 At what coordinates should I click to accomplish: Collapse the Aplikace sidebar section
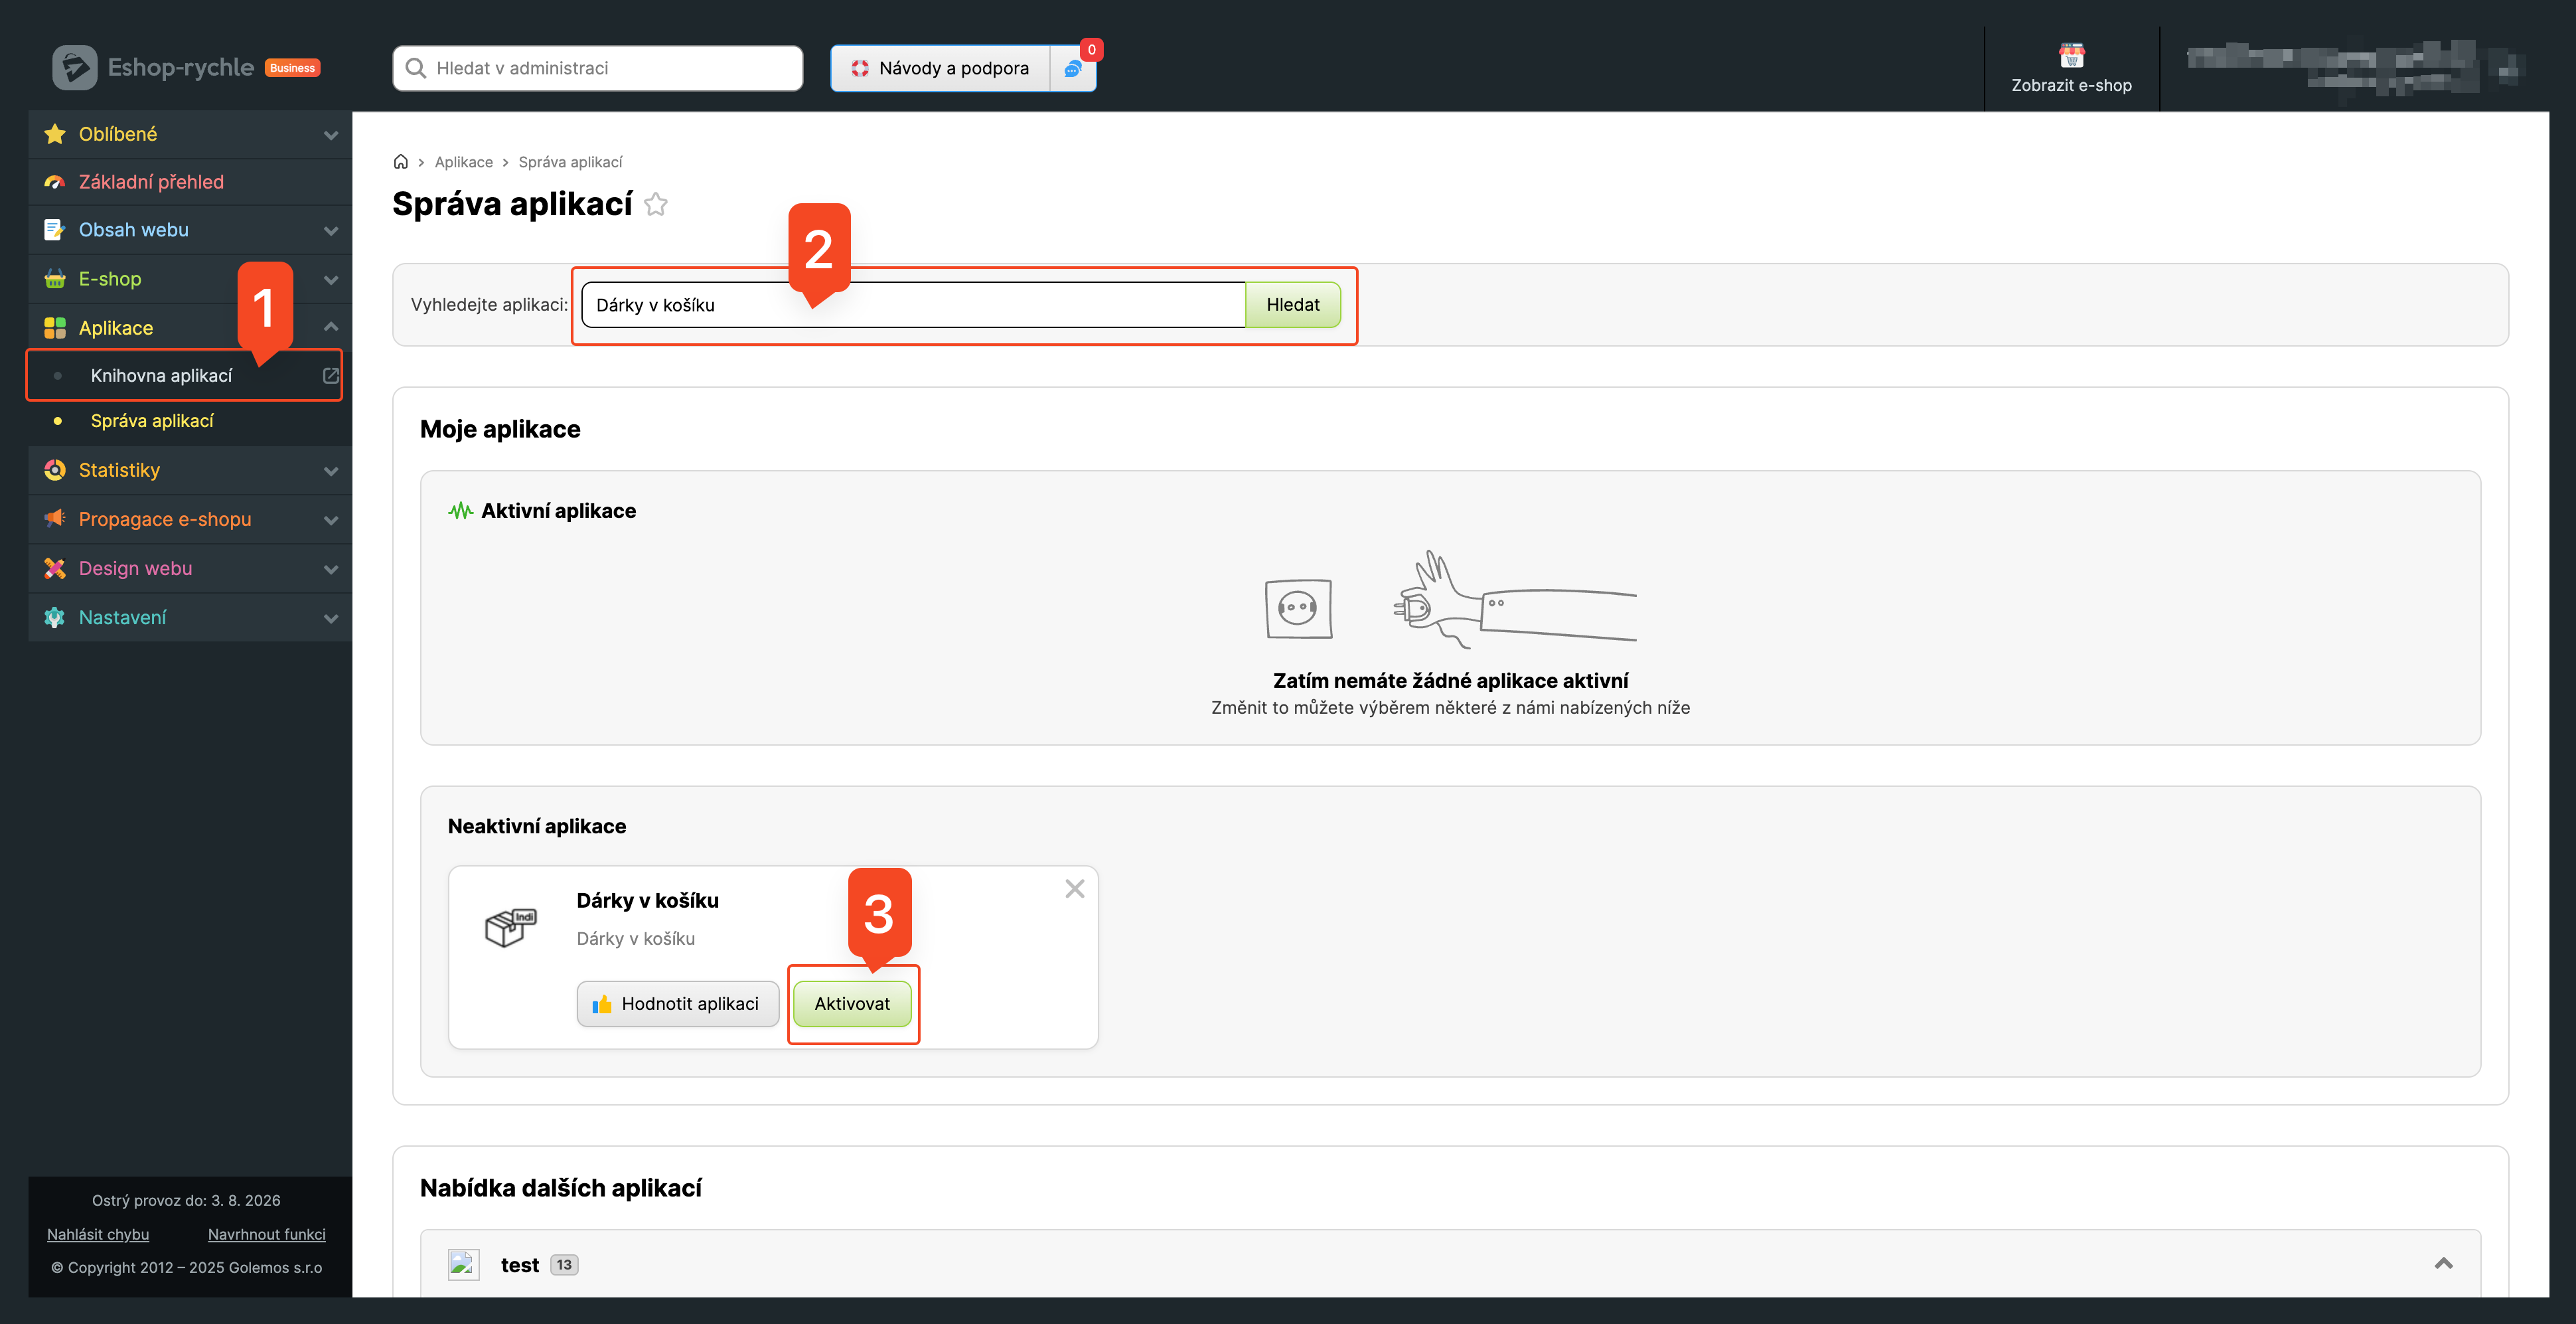pos(330,327)
